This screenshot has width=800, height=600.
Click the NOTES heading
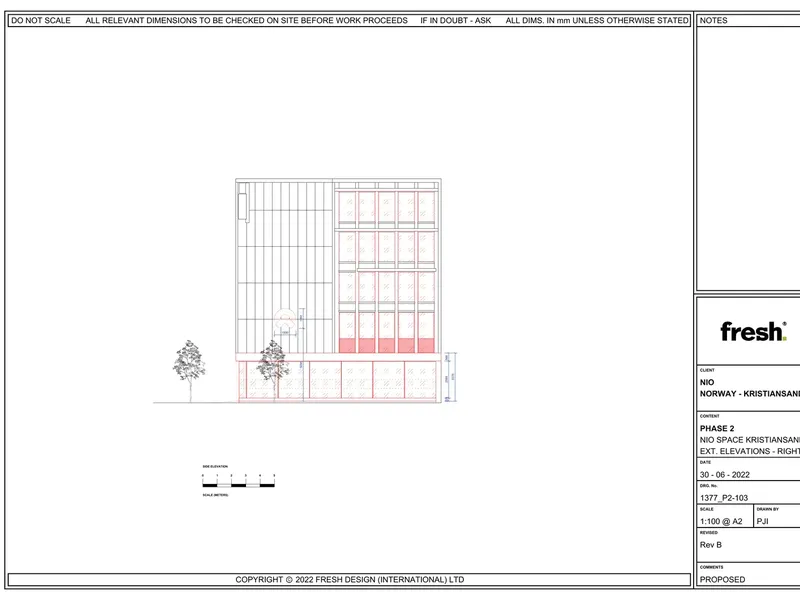click(x=713, y=20)
